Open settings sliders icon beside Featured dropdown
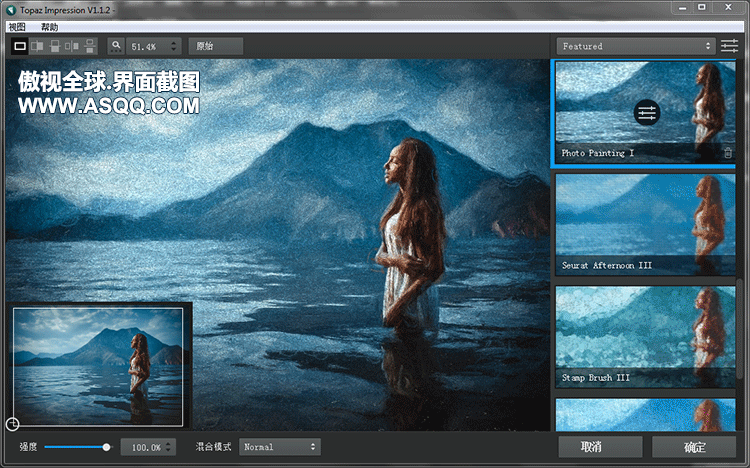750x468 pixels. click(729, 46)
